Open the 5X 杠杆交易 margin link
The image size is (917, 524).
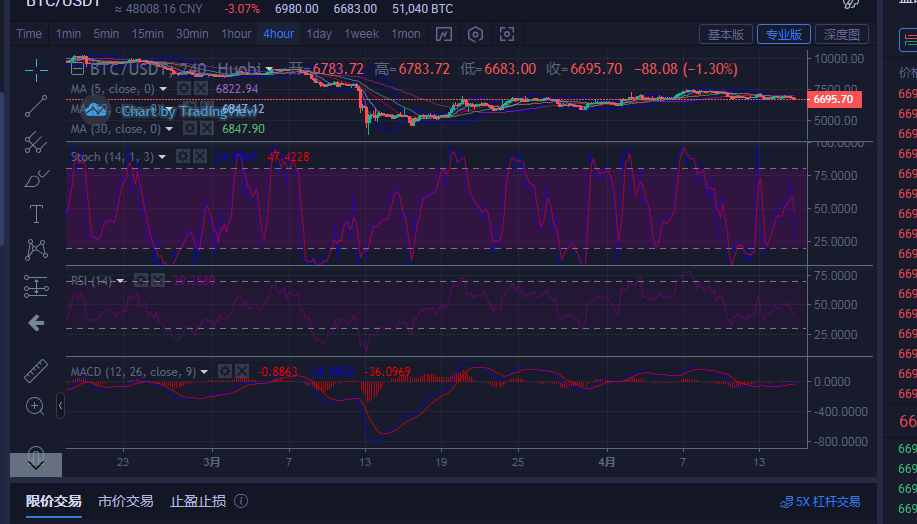point(820,502)
